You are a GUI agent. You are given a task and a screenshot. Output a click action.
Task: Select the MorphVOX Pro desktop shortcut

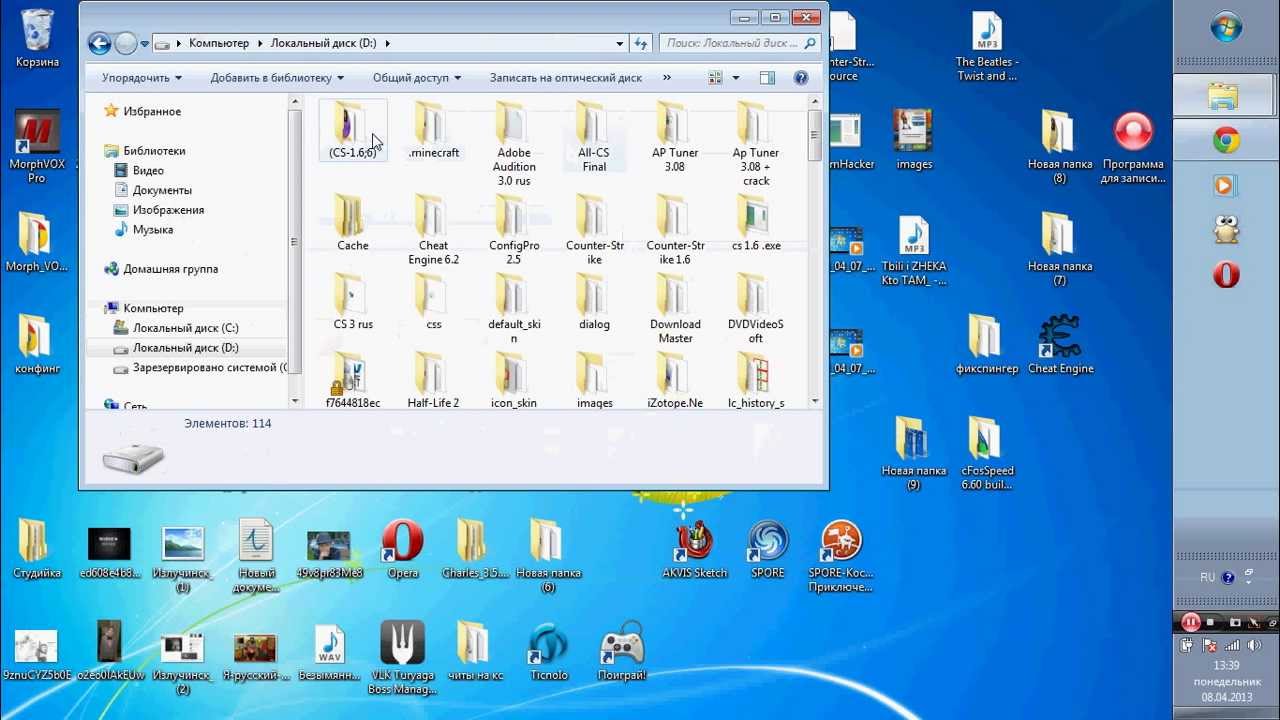click(36, 147)
